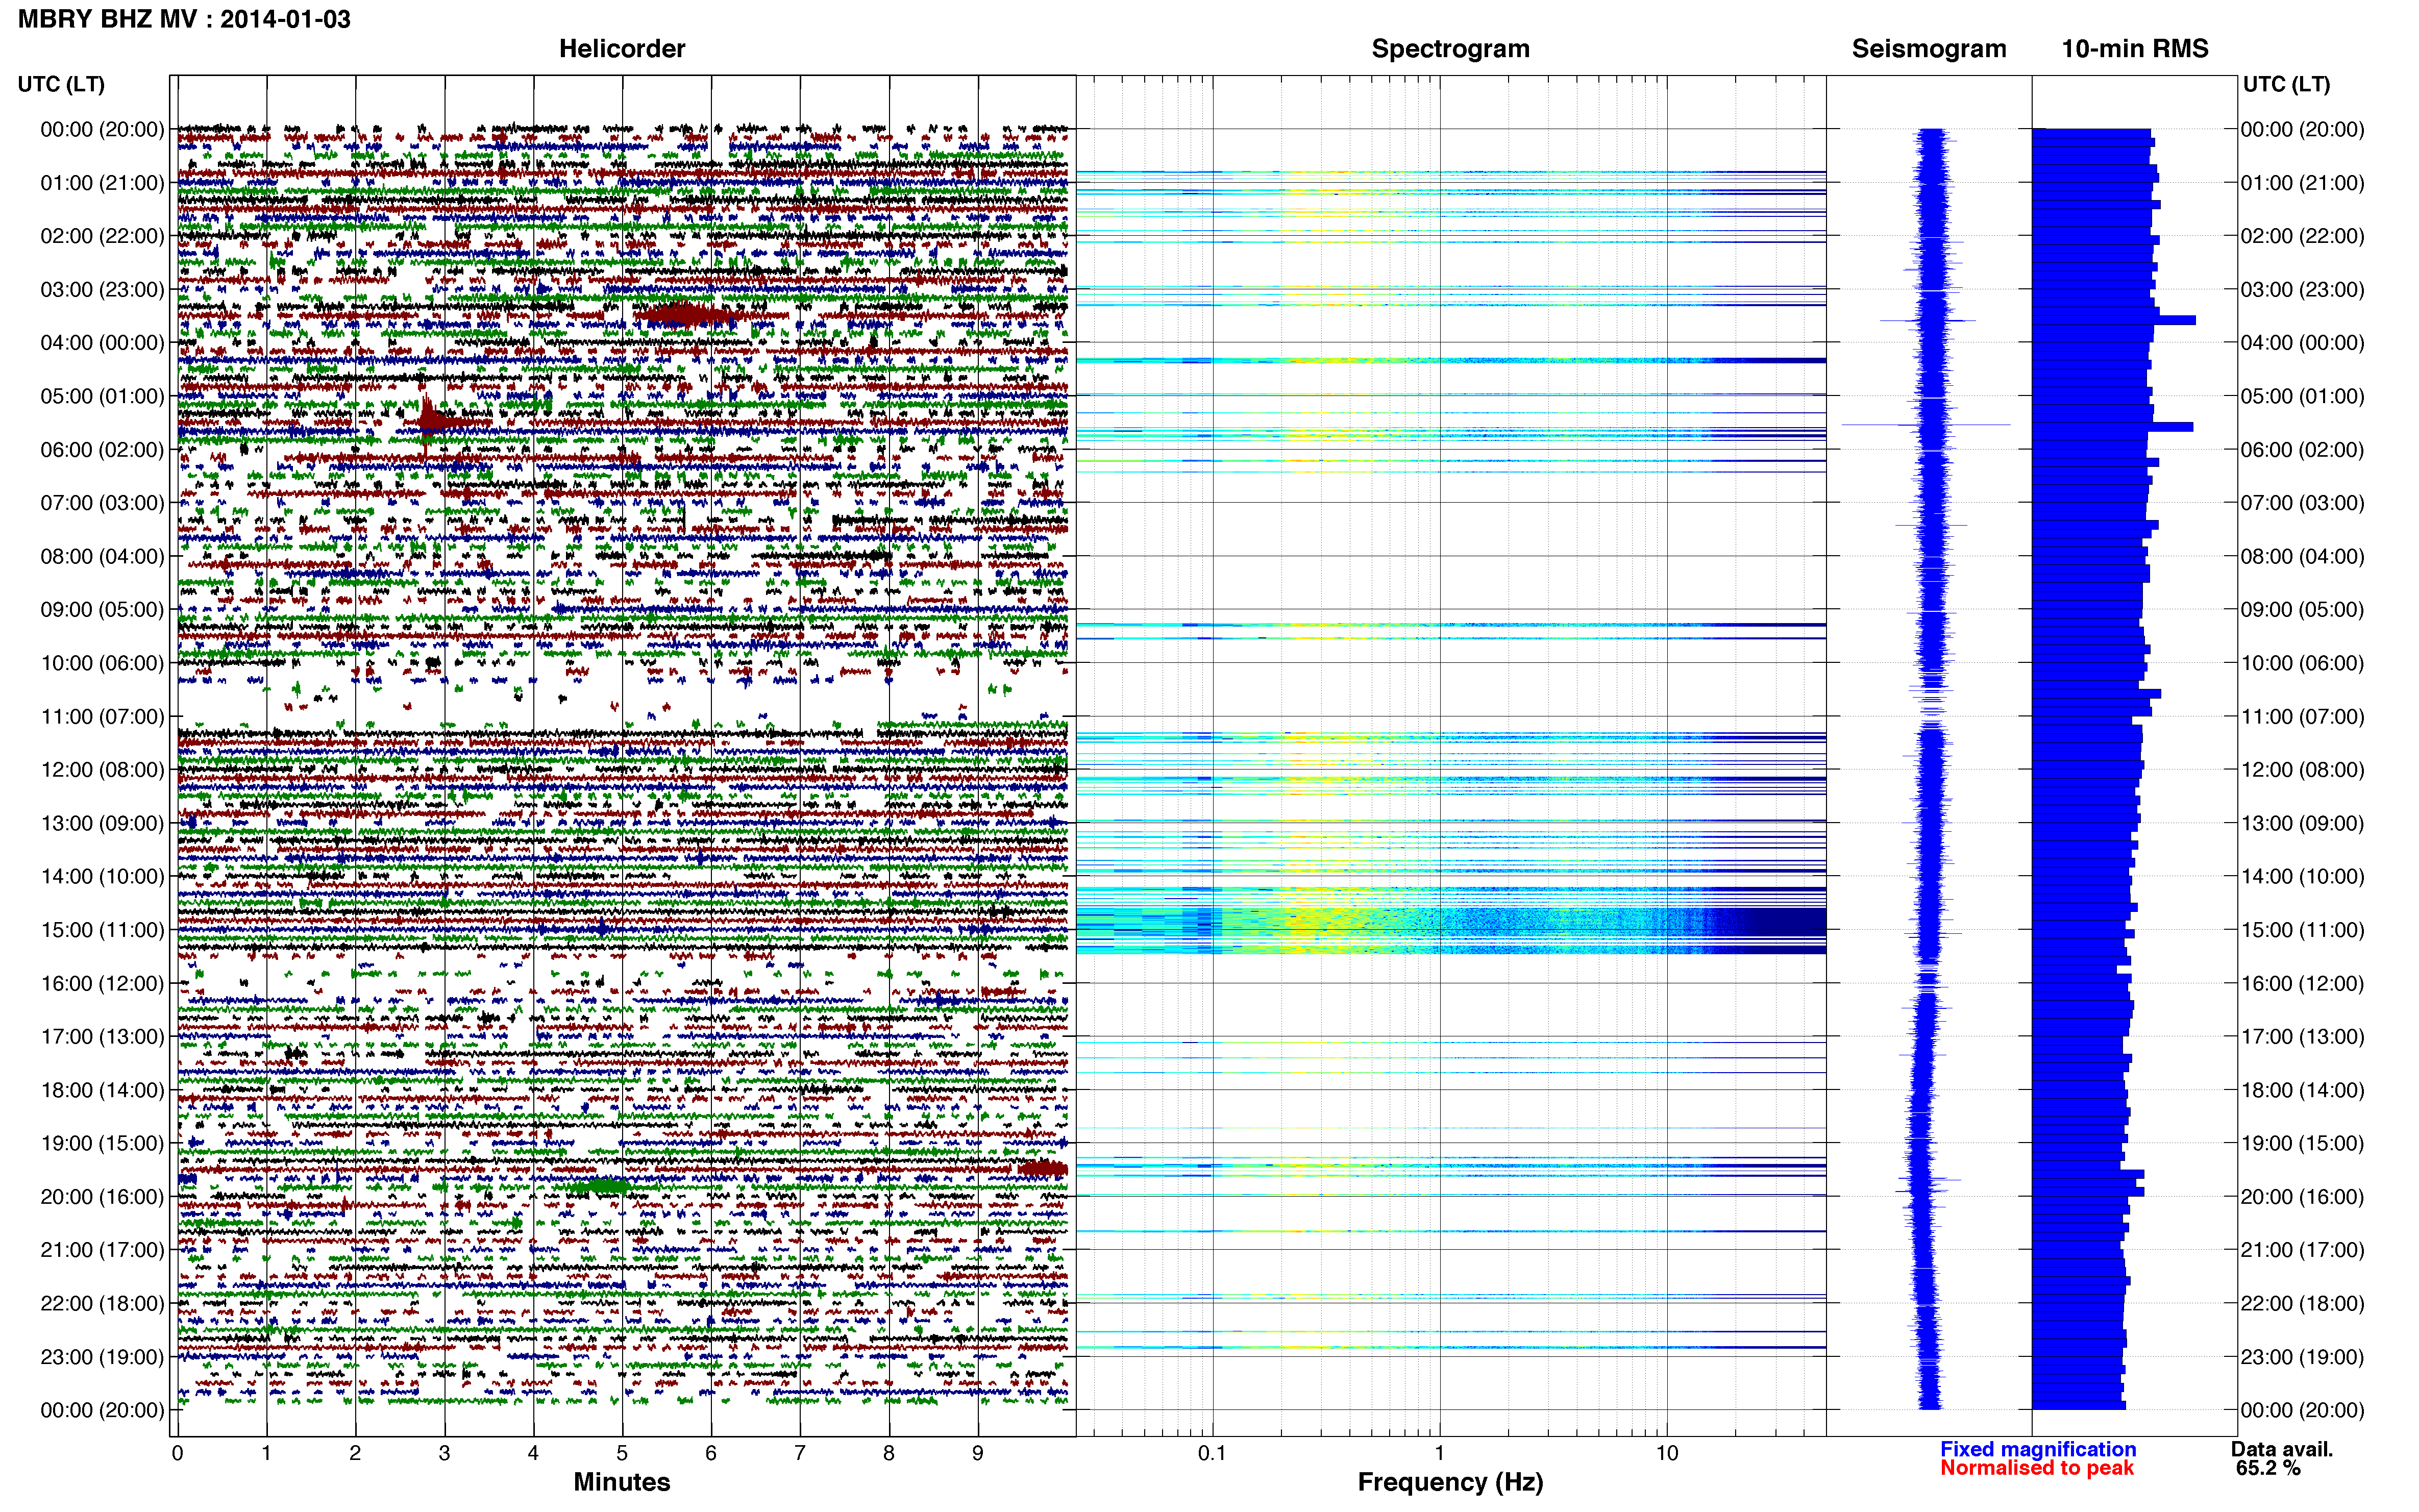Viewport: 2419px width, 1512px height.
Task: Click the large red helicorder event near 03:30
Action: [x=688, y=316]
